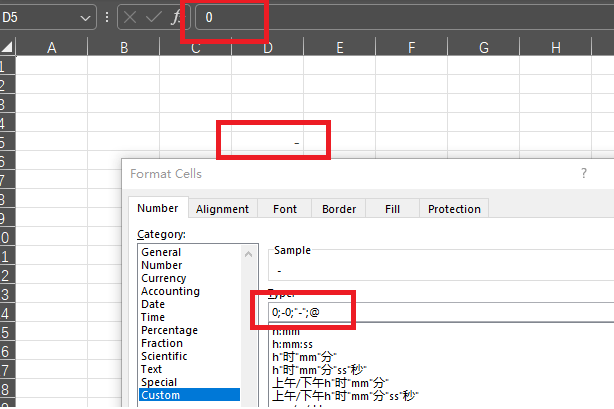Screen dimensions: 614x409
Task: Select column C header
Action: pos(196,49)
